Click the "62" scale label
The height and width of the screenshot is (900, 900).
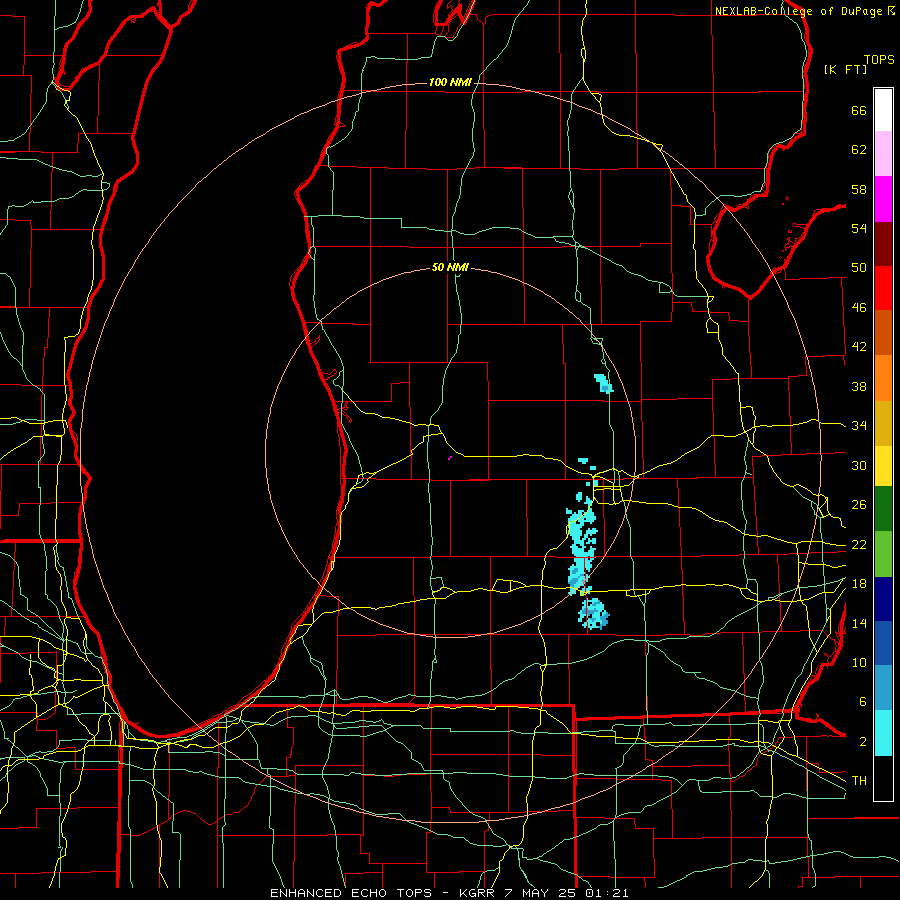click(x=859, y=150)
